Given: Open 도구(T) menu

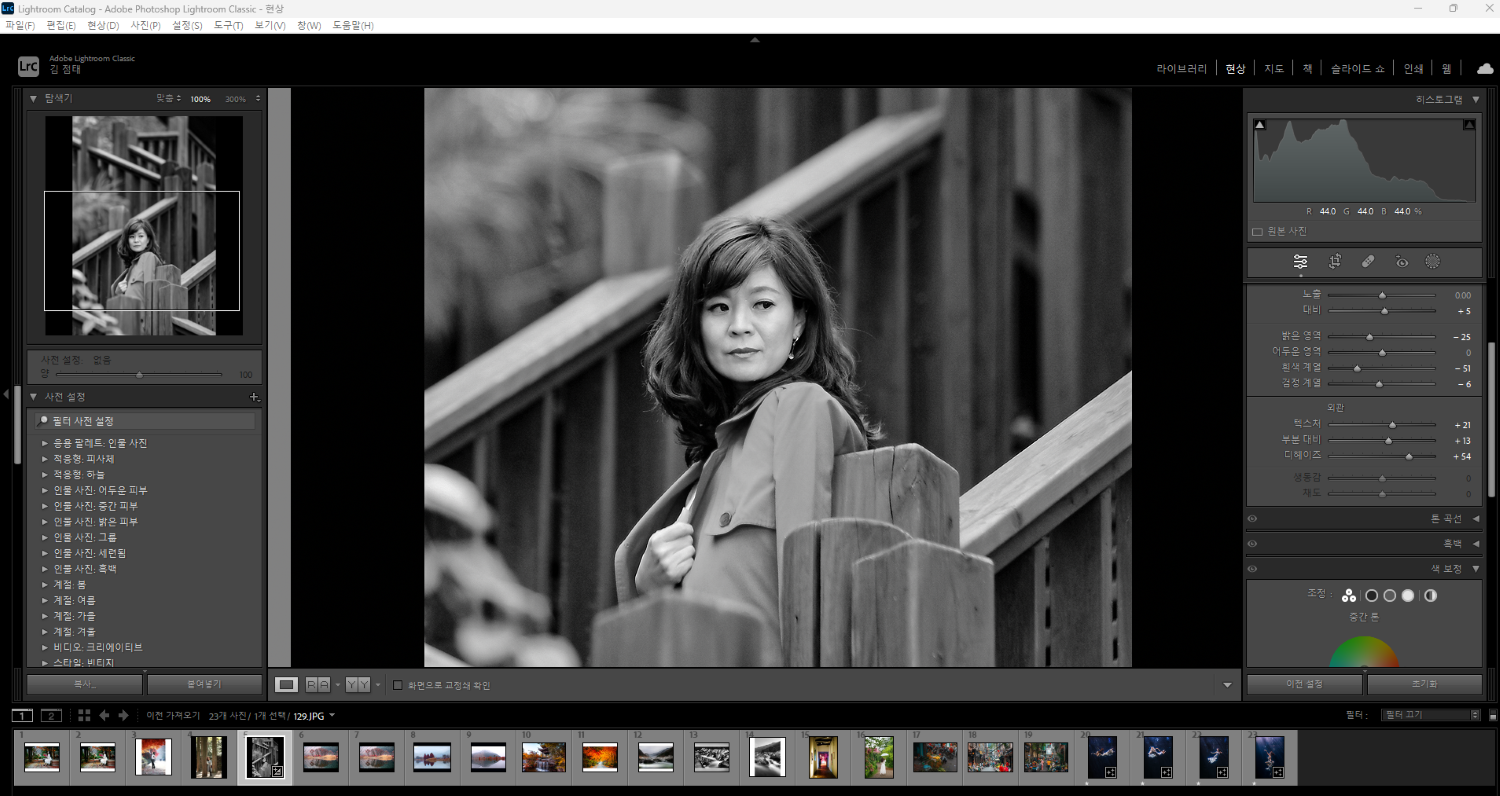Looking at the screenshot, I should tap(229, 25).
